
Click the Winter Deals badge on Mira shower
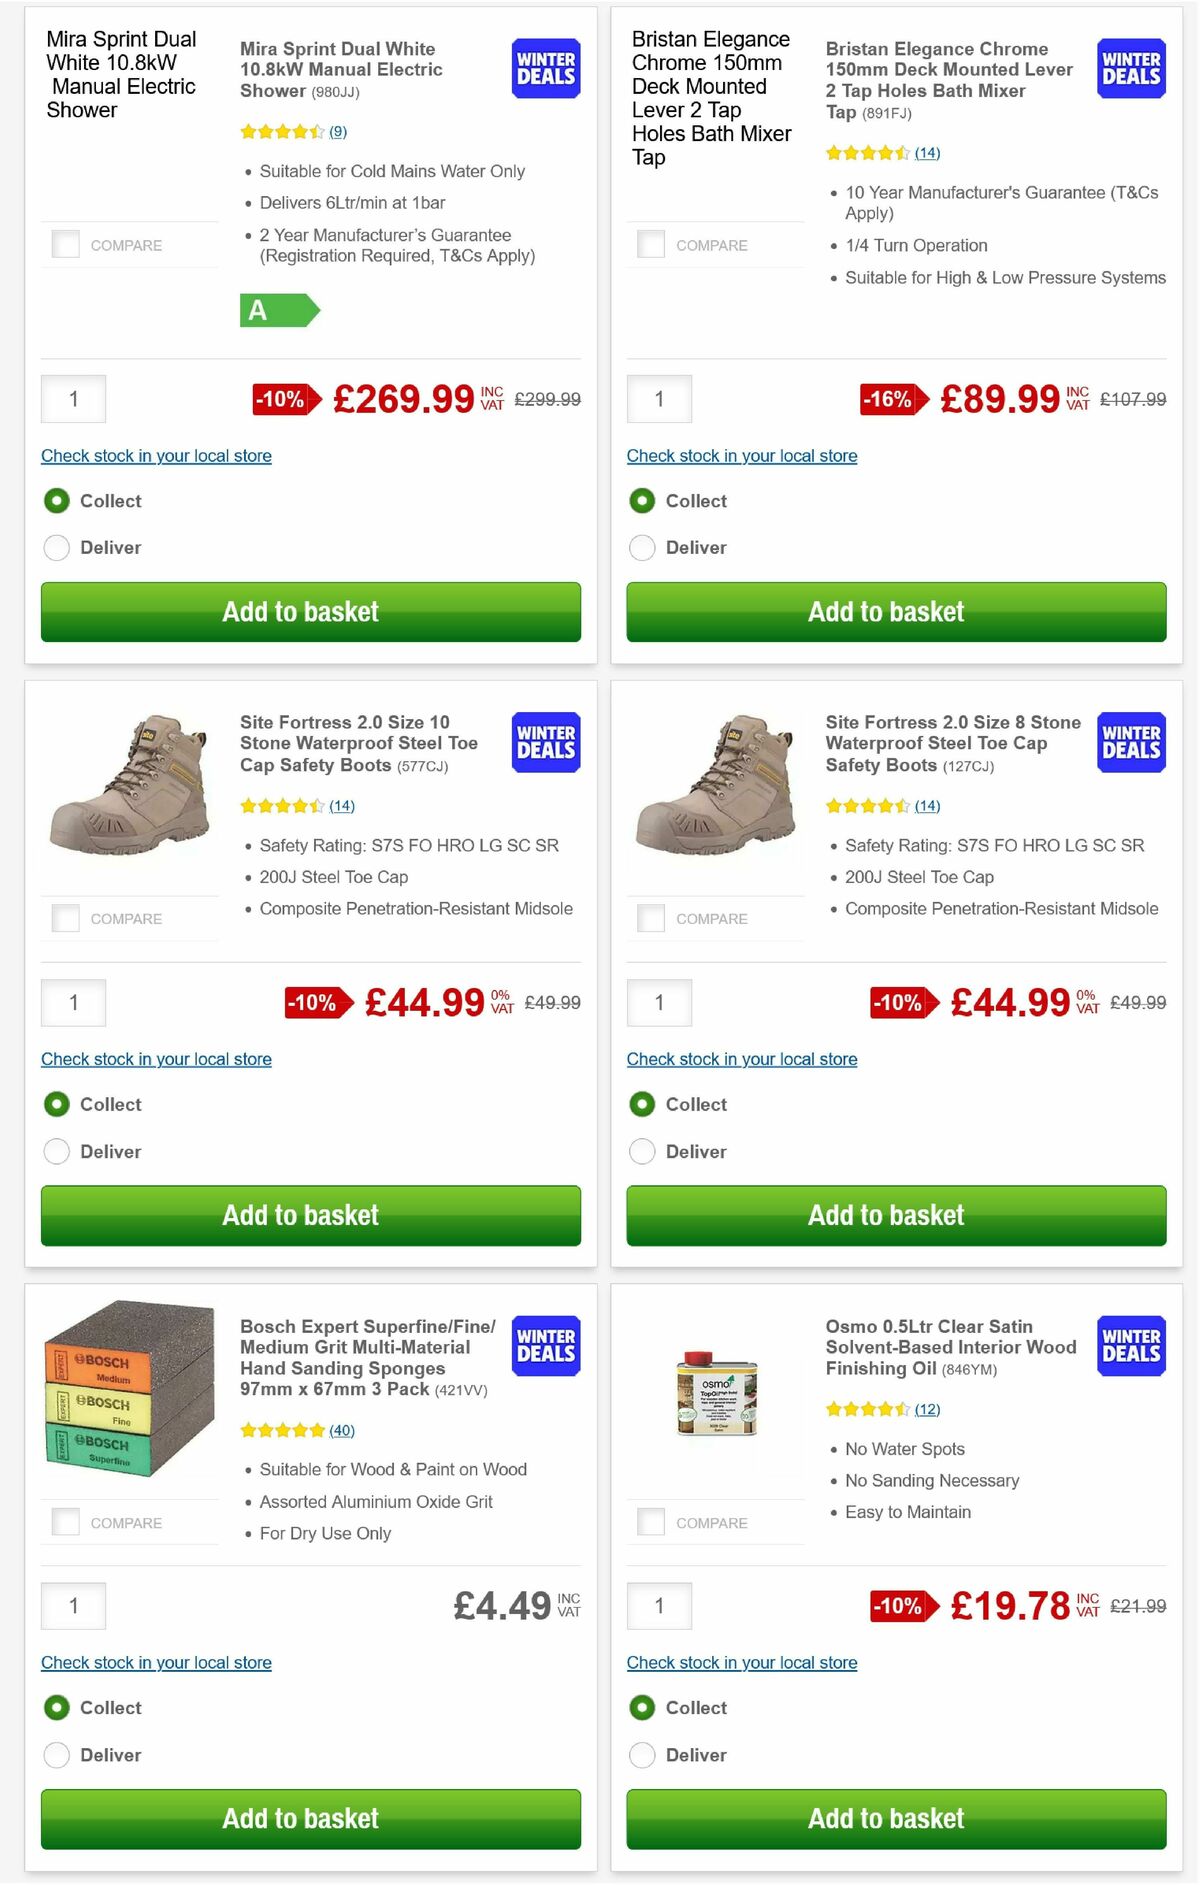545,68
